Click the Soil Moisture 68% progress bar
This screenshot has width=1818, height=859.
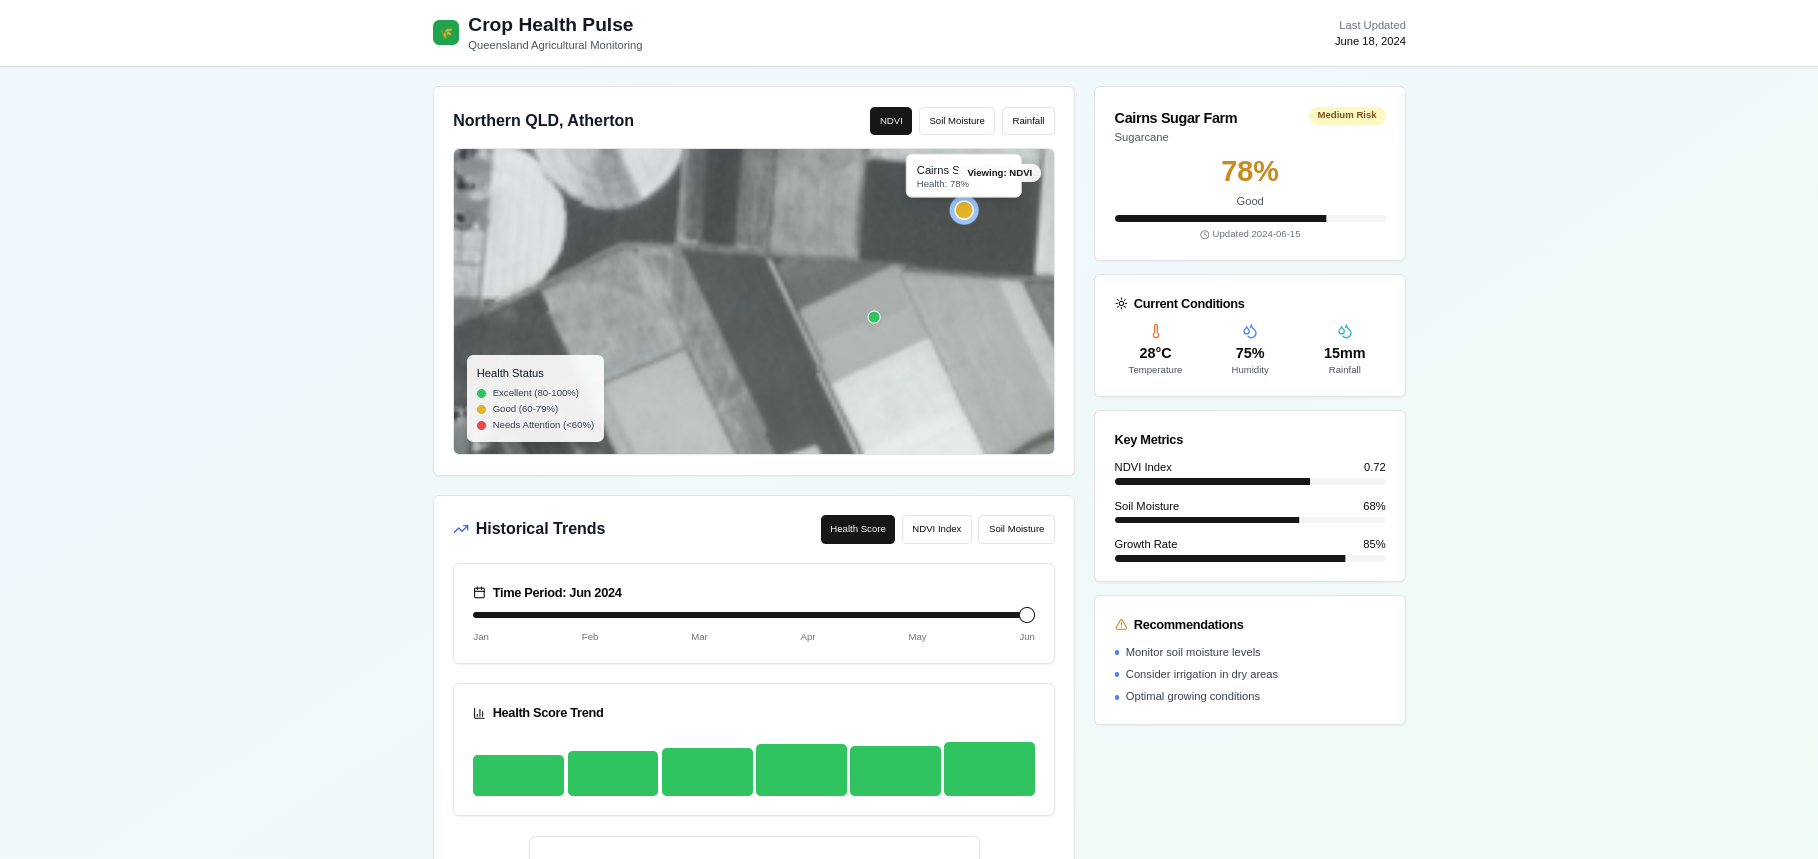point(1250,520)
